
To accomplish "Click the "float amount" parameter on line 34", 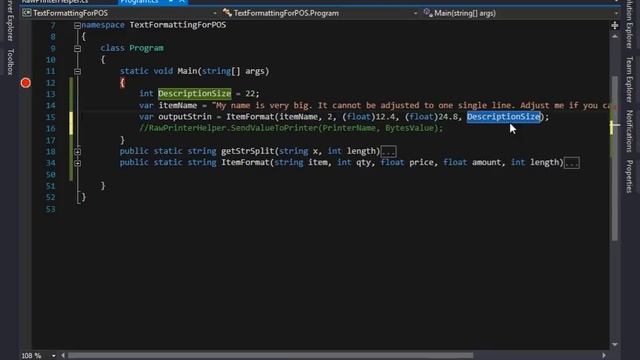I will (x=473, y=162).
